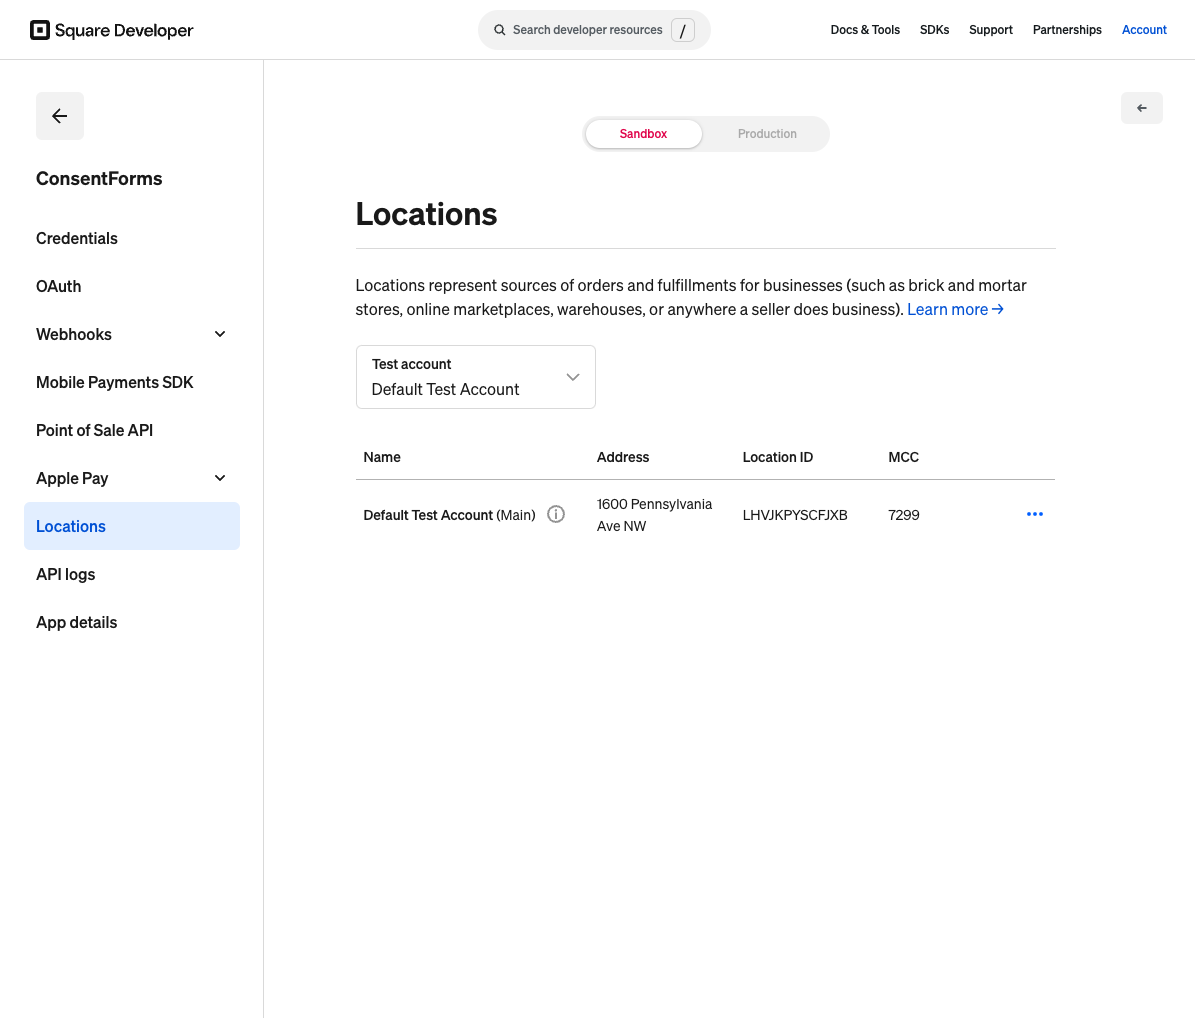Click Location ID LHVJKPYSCFJXB
The height and width of the screenshot is (1018, 1195).
(795, 515)
